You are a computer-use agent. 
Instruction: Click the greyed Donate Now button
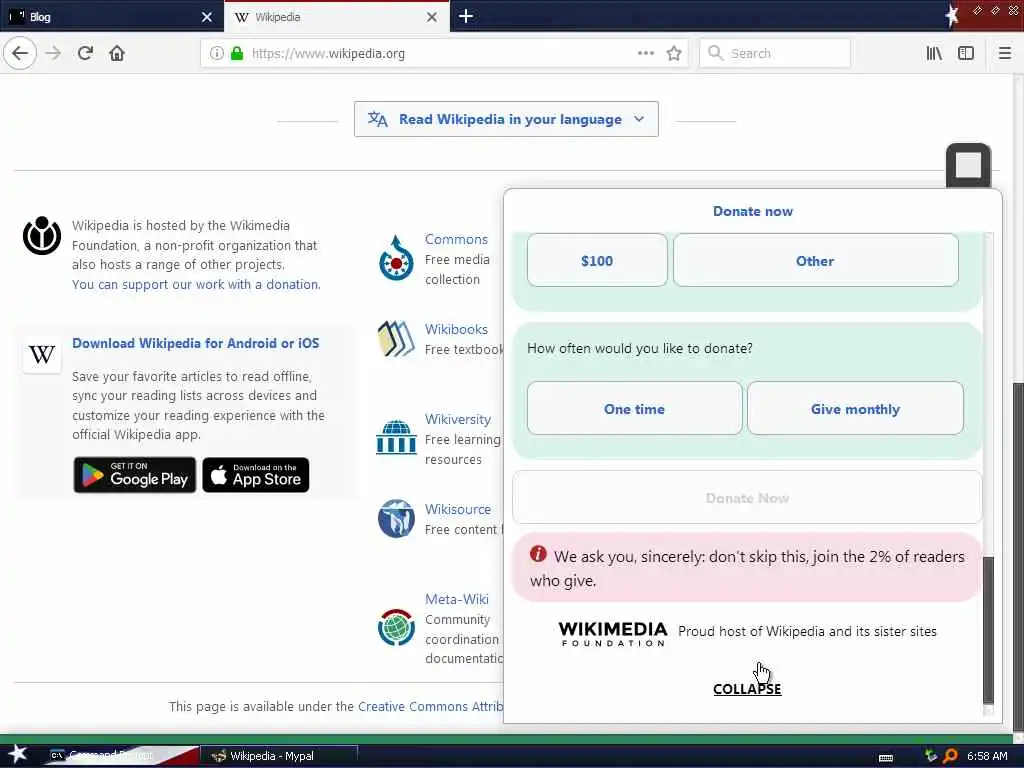coord(747,498)
